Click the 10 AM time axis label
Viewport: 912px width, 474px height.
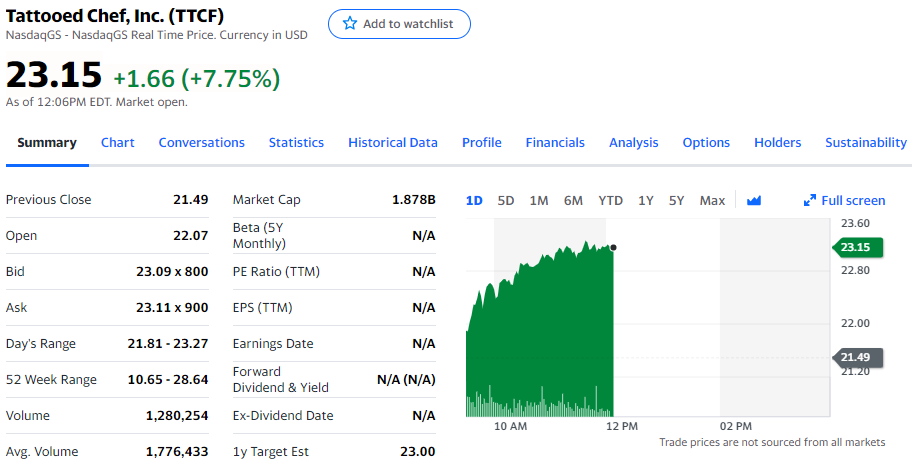click(x=510, y=426)
